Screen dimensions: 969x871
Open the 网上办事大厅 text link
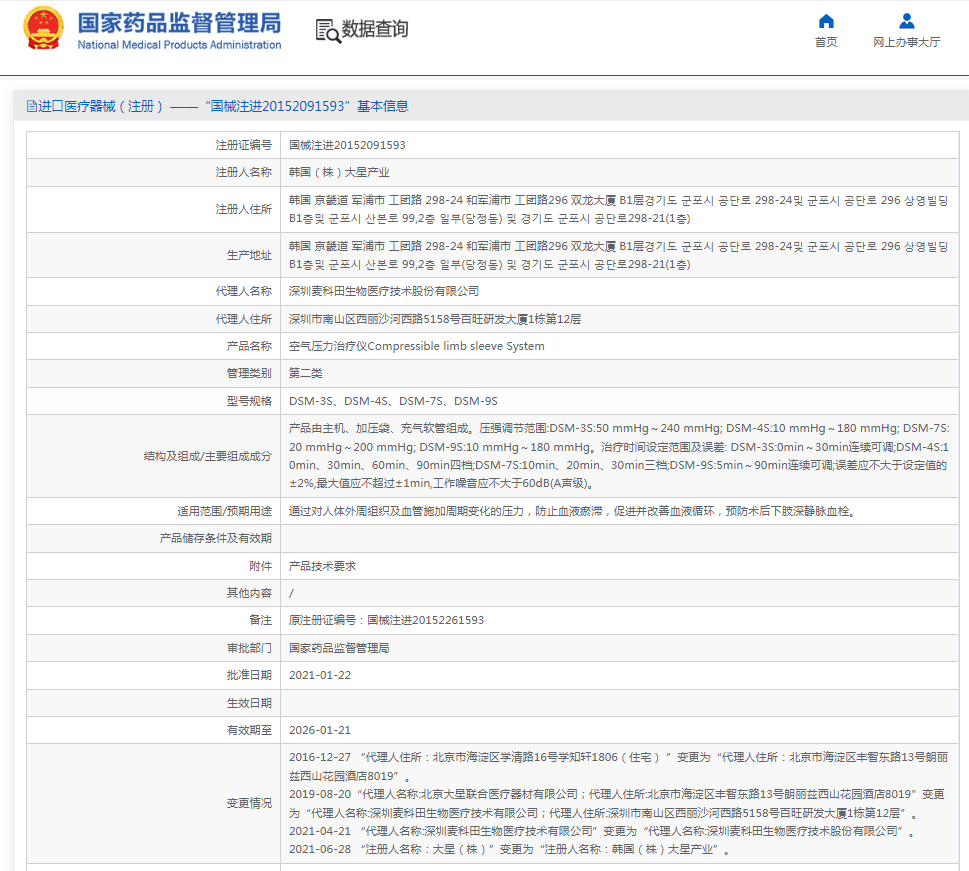tap(906, 42)
